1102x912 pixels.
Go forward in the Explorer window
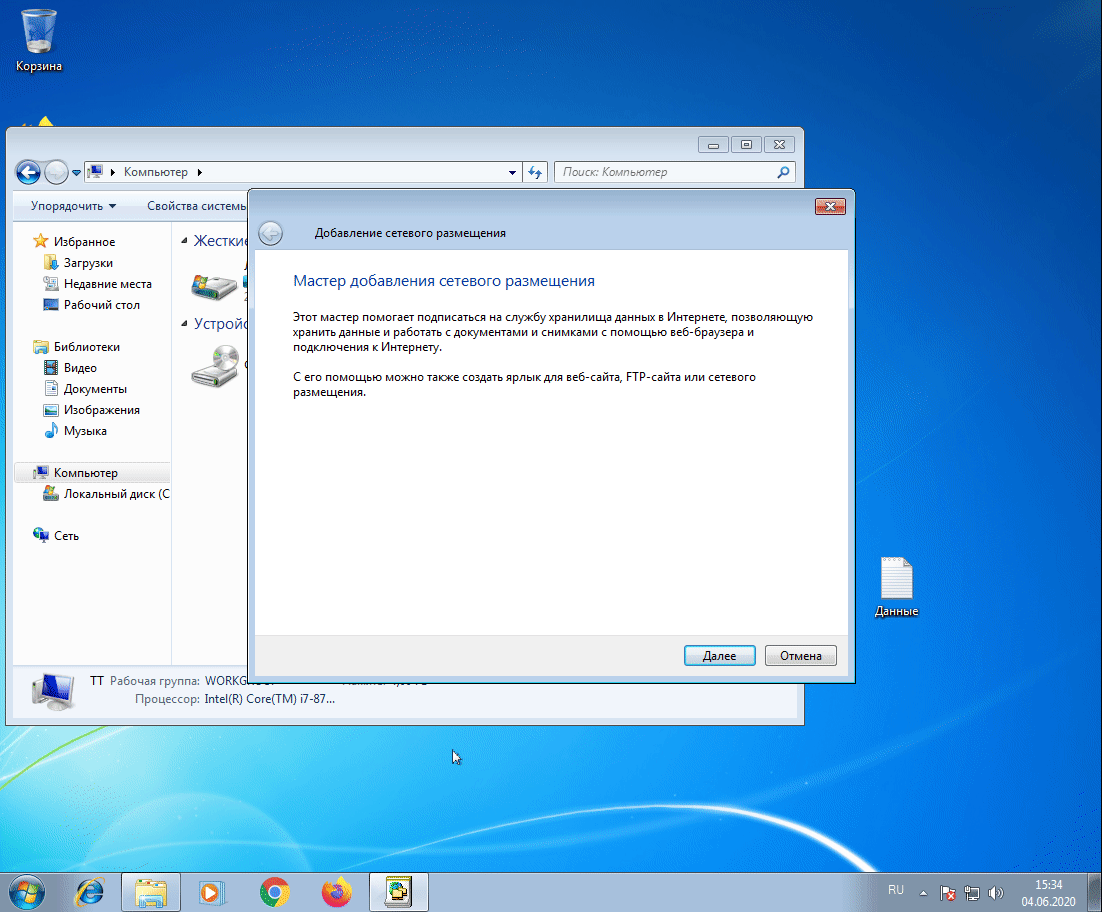click(x=56, y=172)
